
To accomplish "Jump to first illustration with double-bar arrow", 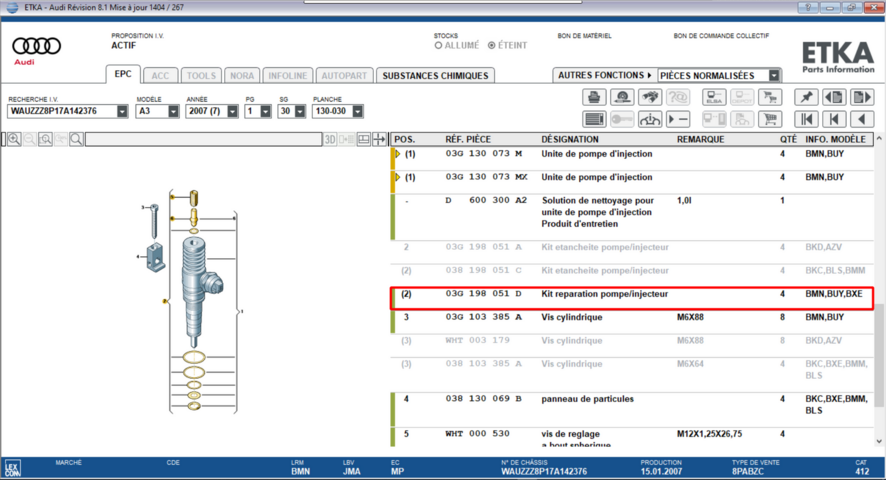I will [806, 119].
